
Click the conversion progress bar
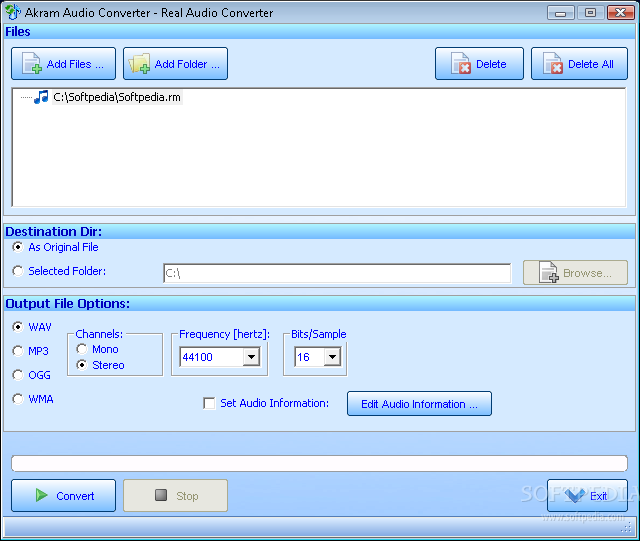(x=319, y=463)
